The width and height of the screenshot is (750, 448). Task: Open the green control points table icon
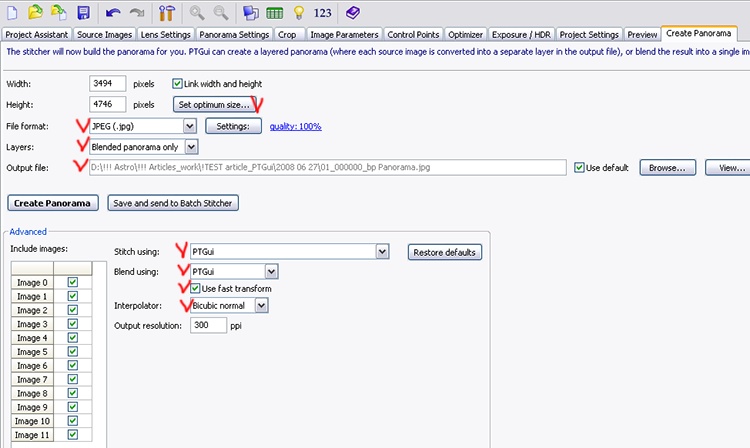click(x=273, y=13)
